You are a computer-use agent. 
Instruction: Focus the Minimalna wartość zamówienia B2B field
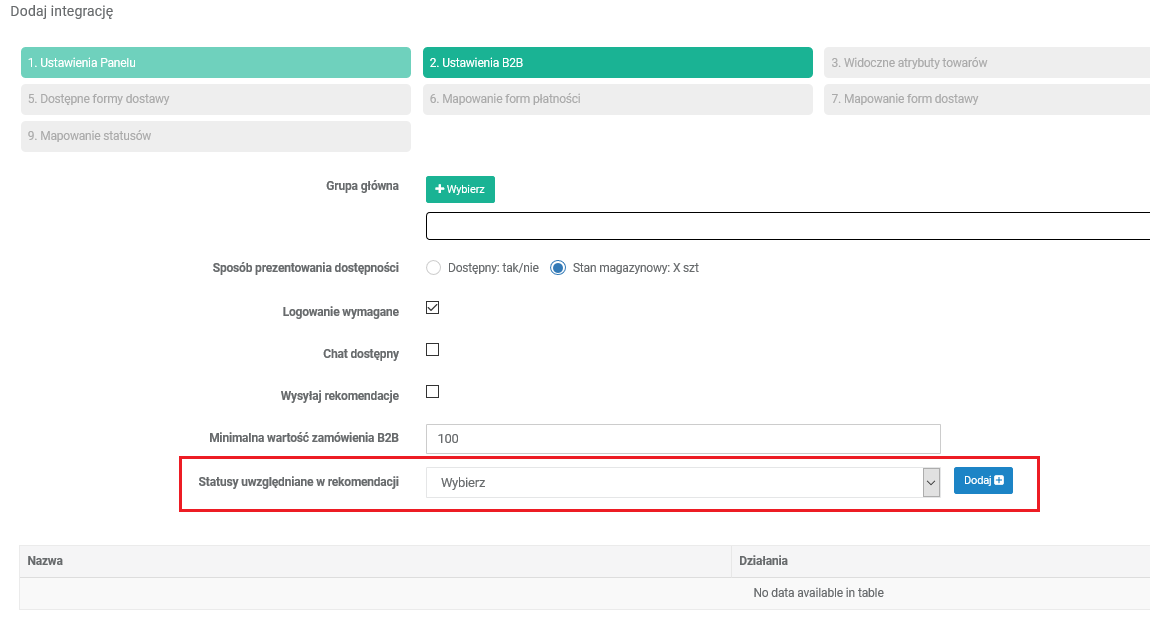[x=683, y=439]
